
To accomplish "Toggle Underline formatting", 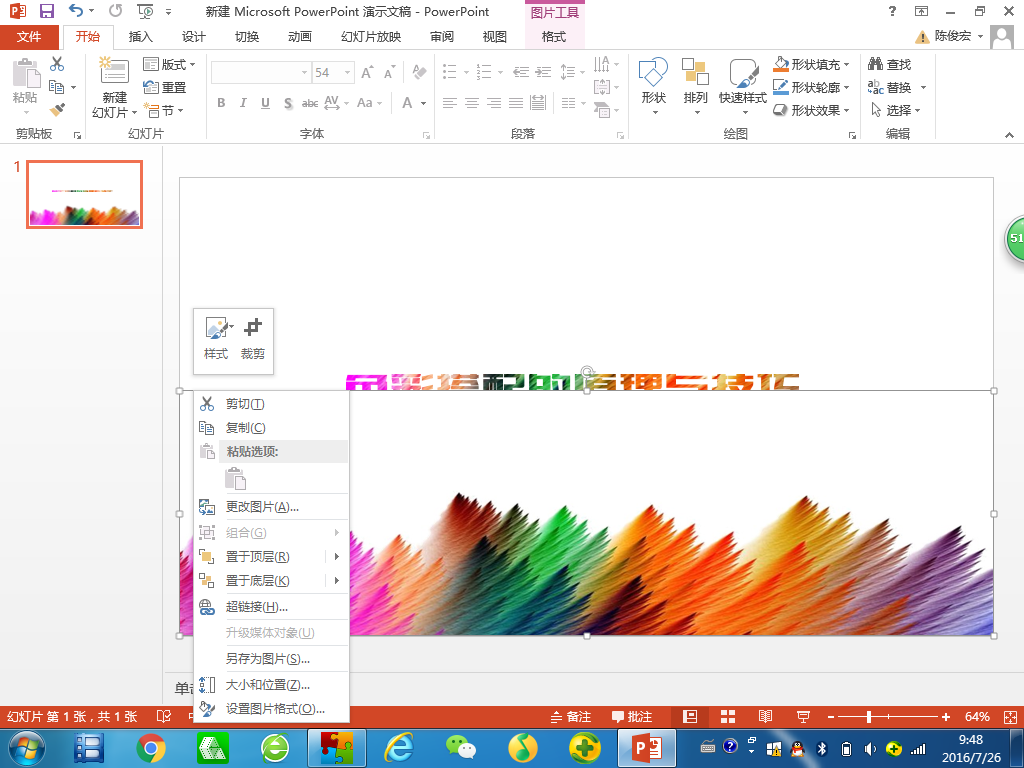I will [x=265, y=103].
